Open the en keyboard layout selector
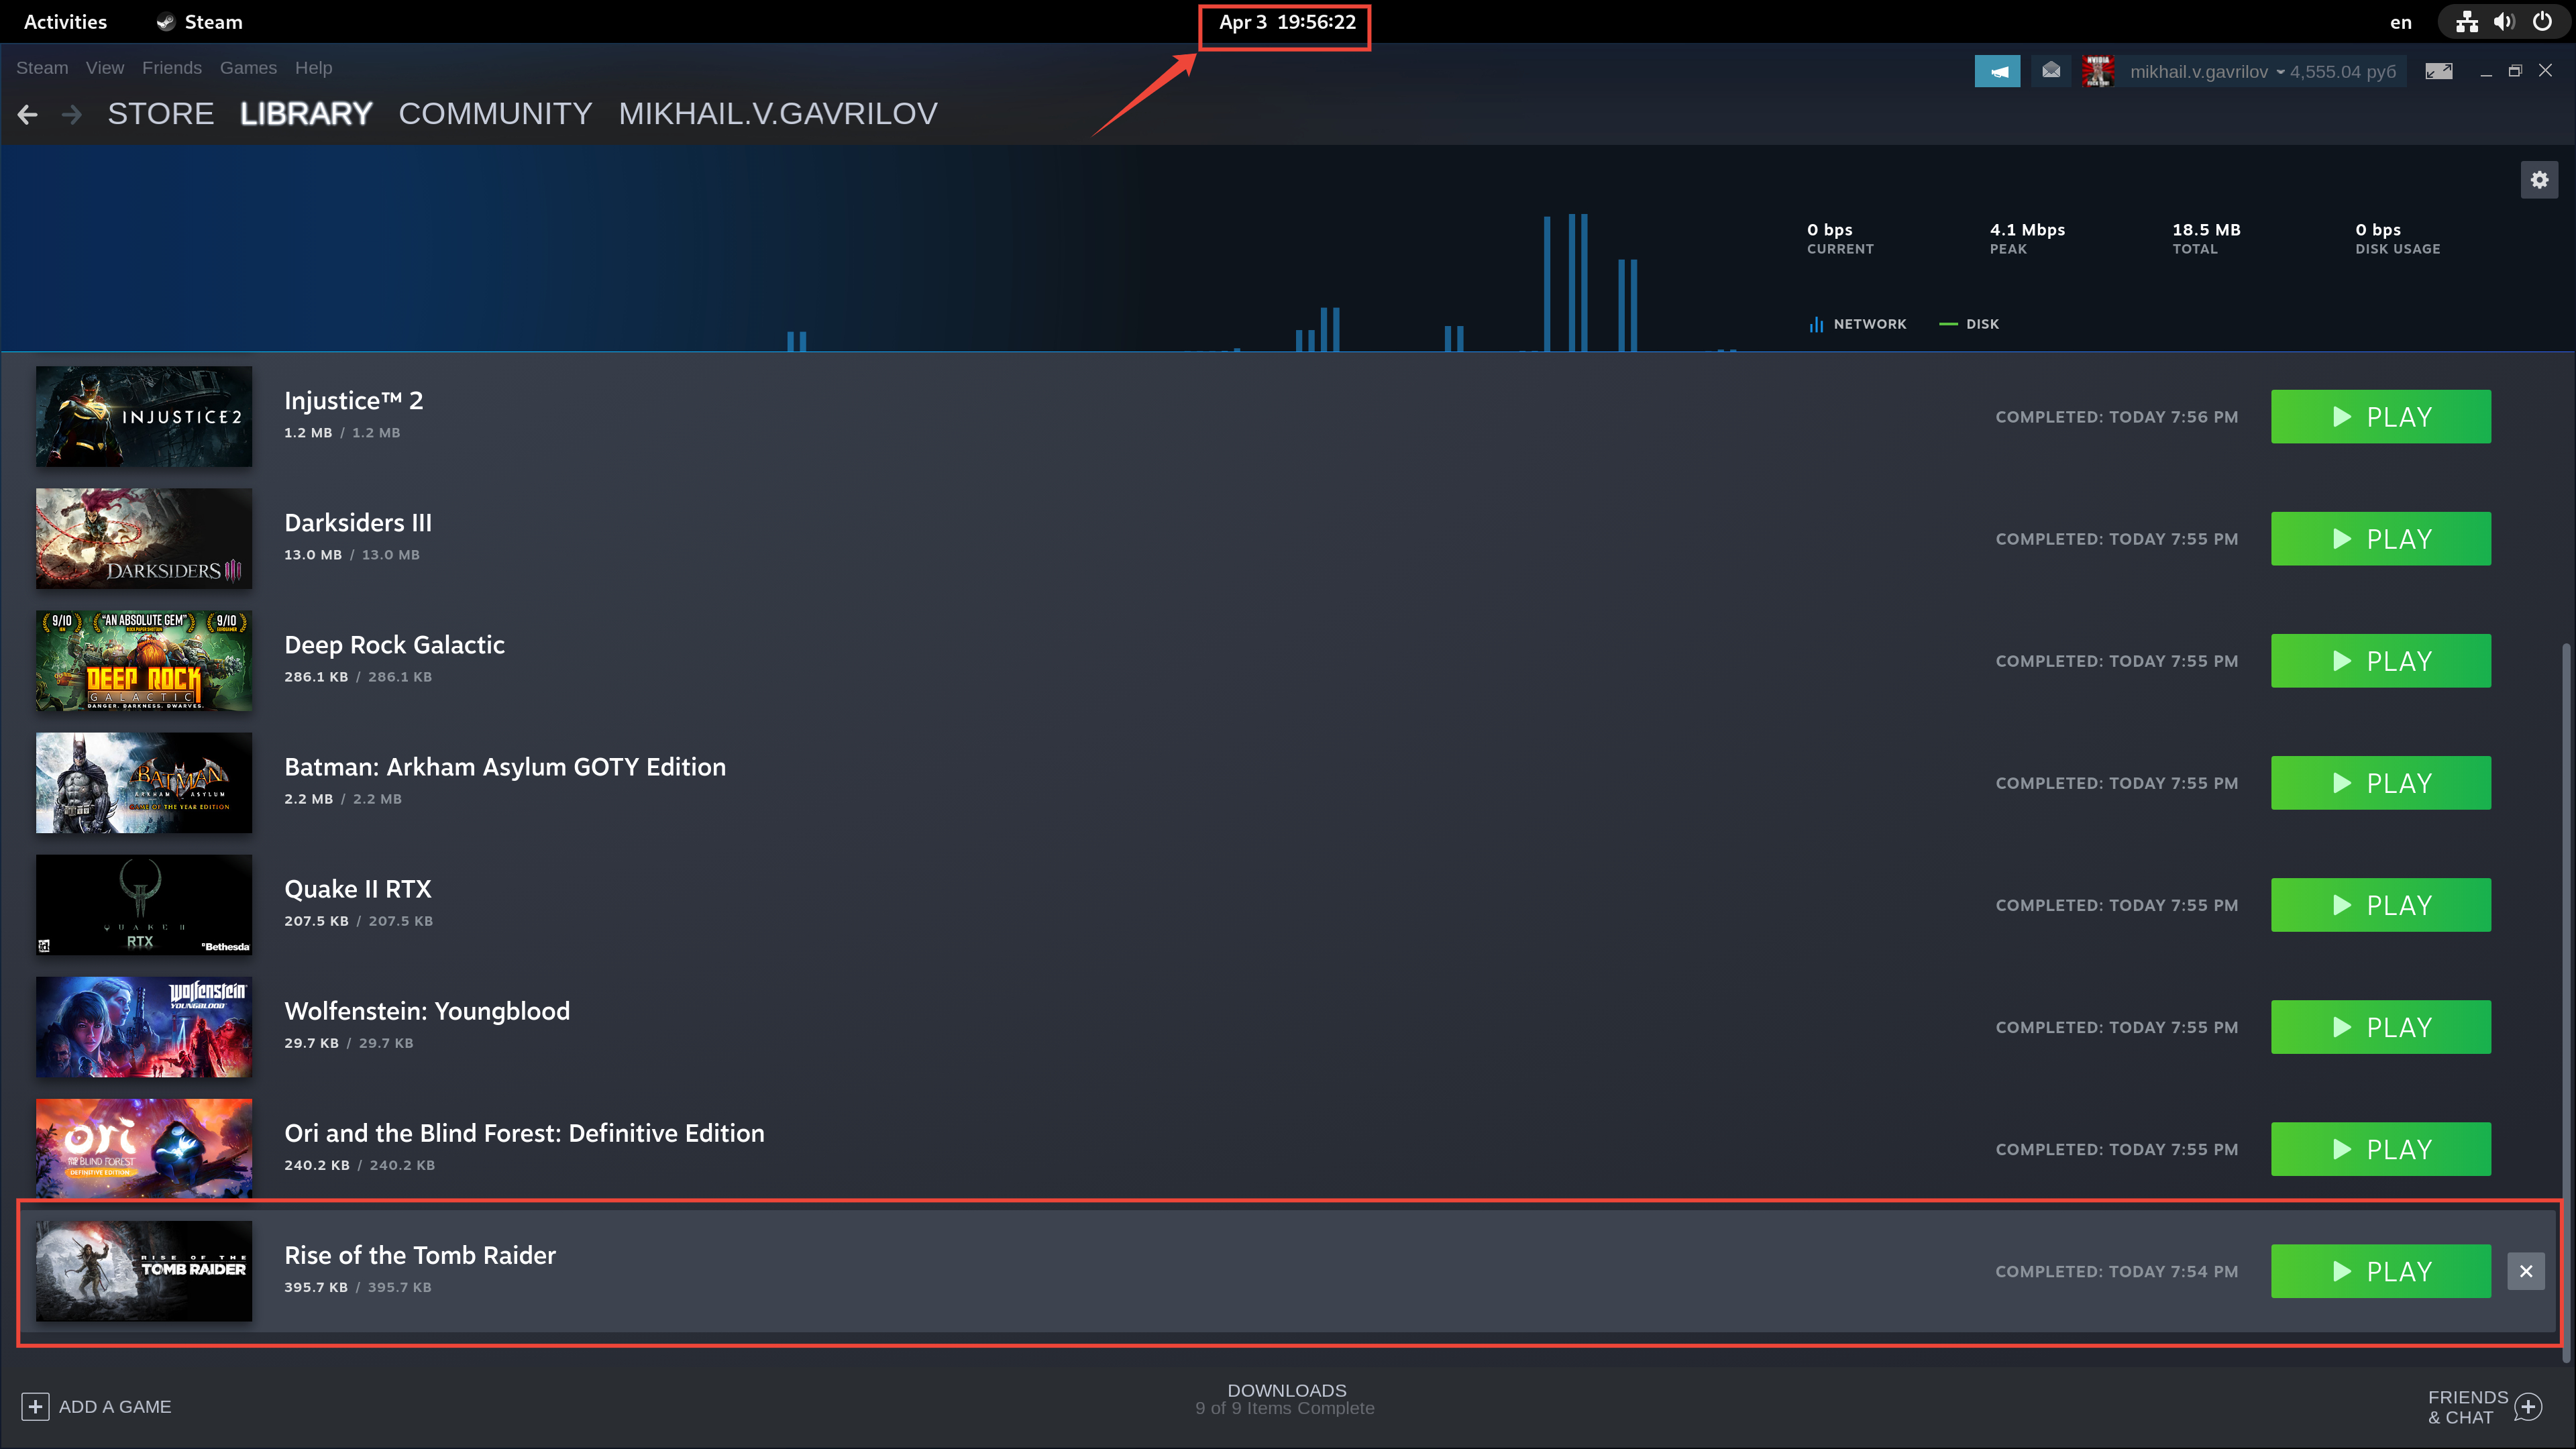The image size is (2576, 1449). pyautogui.click(x=2401, y=22)
